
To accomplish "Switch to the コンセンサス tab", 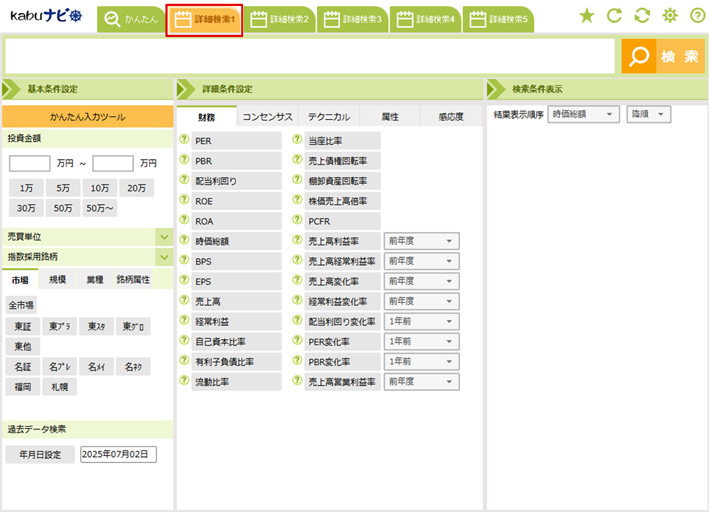I will (x=267, y=117).
